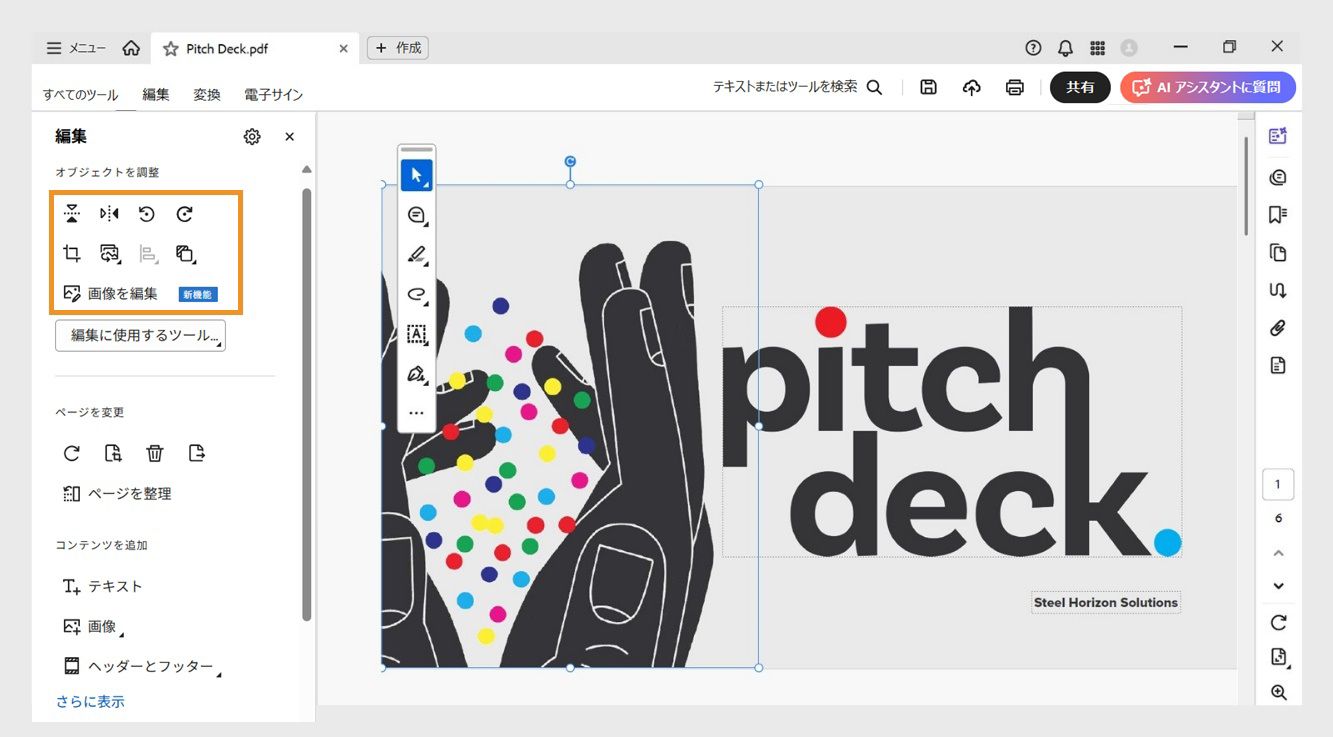Open edit panel settings gear
The image size is (1333, 737).
click(x=252, y=137)
